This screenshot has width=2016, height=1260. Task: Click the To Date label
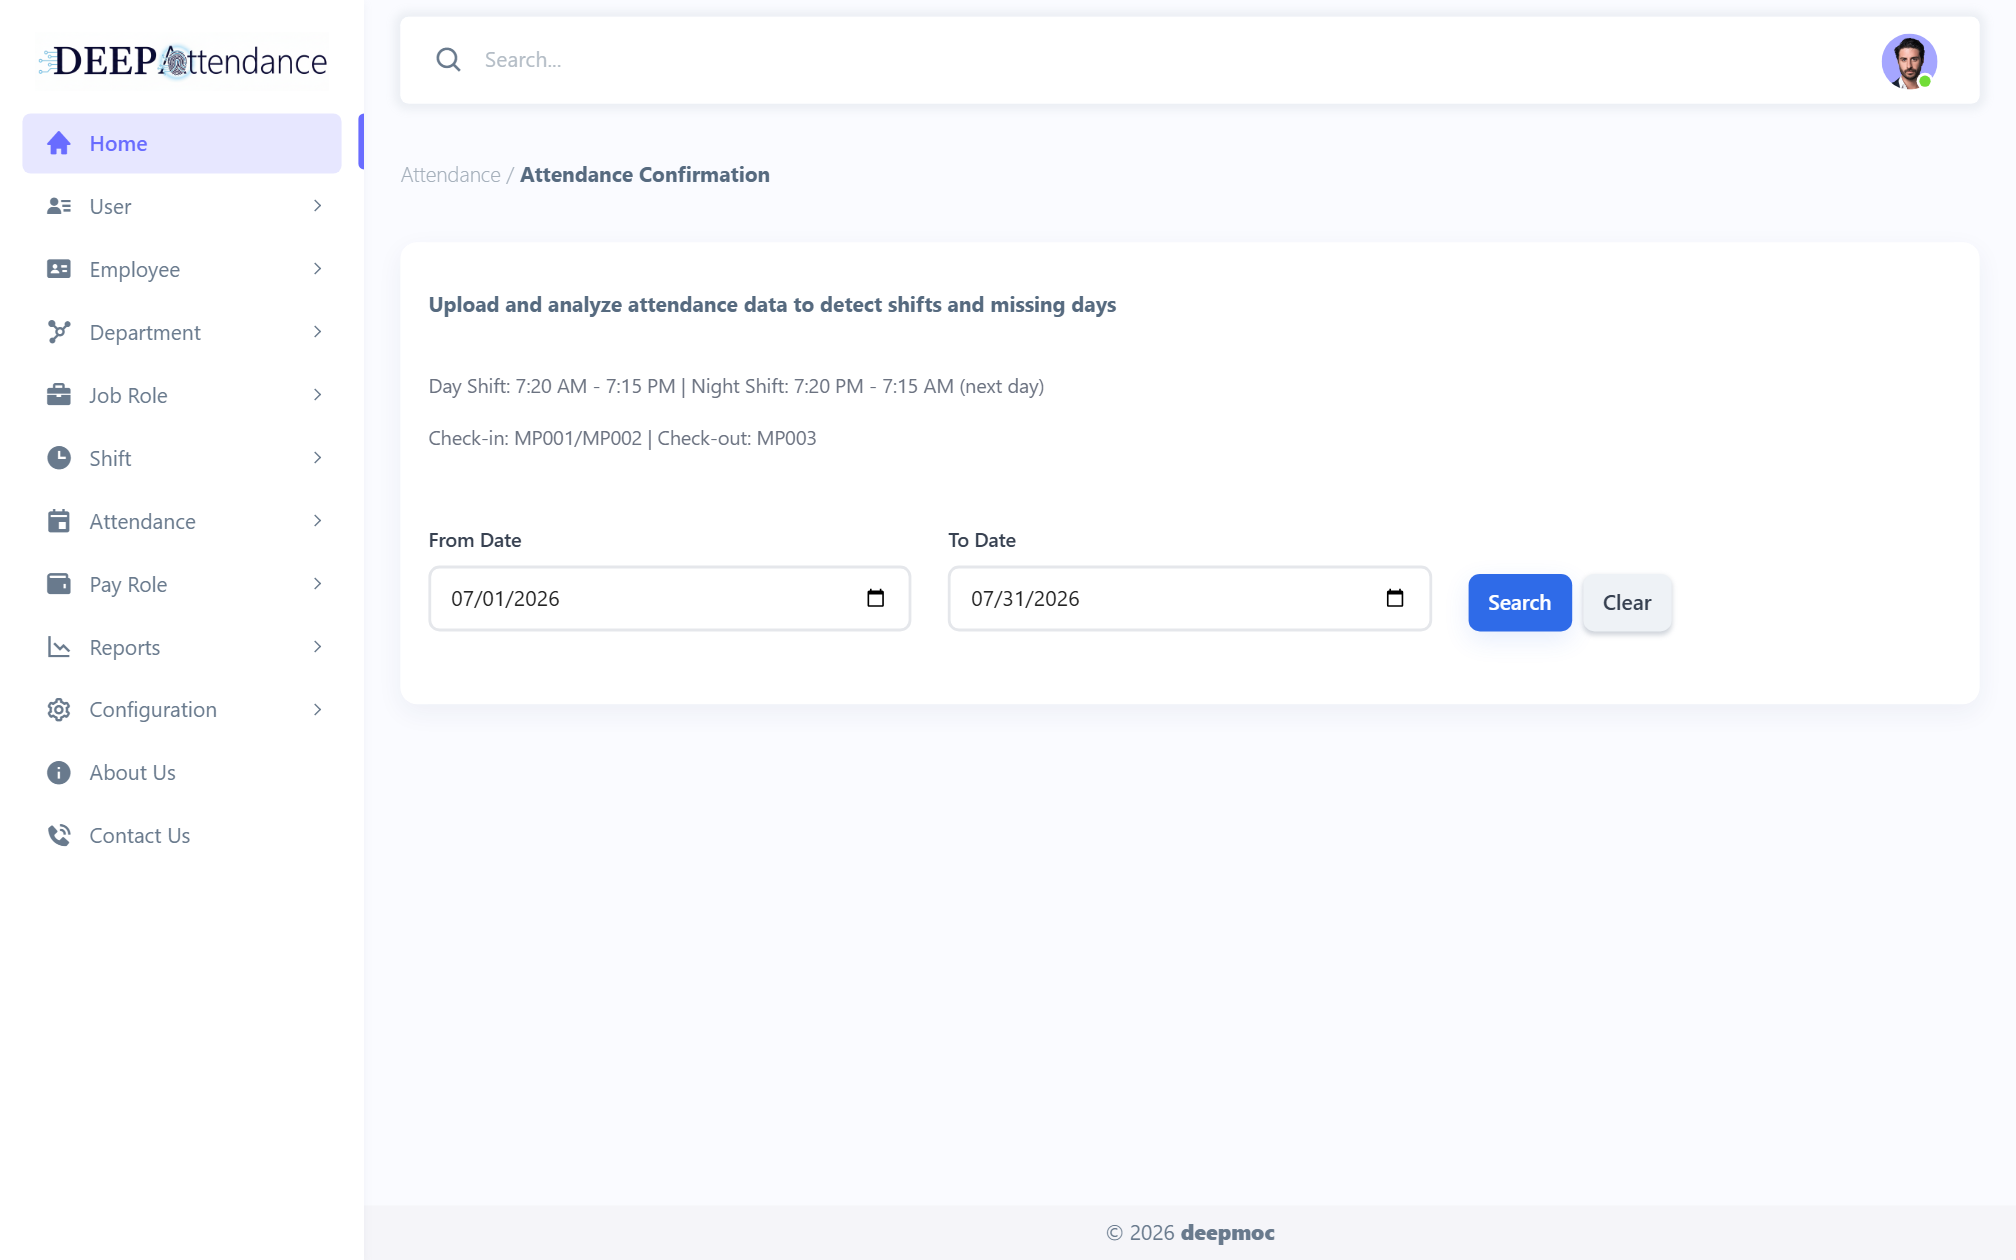click(982, 540)
